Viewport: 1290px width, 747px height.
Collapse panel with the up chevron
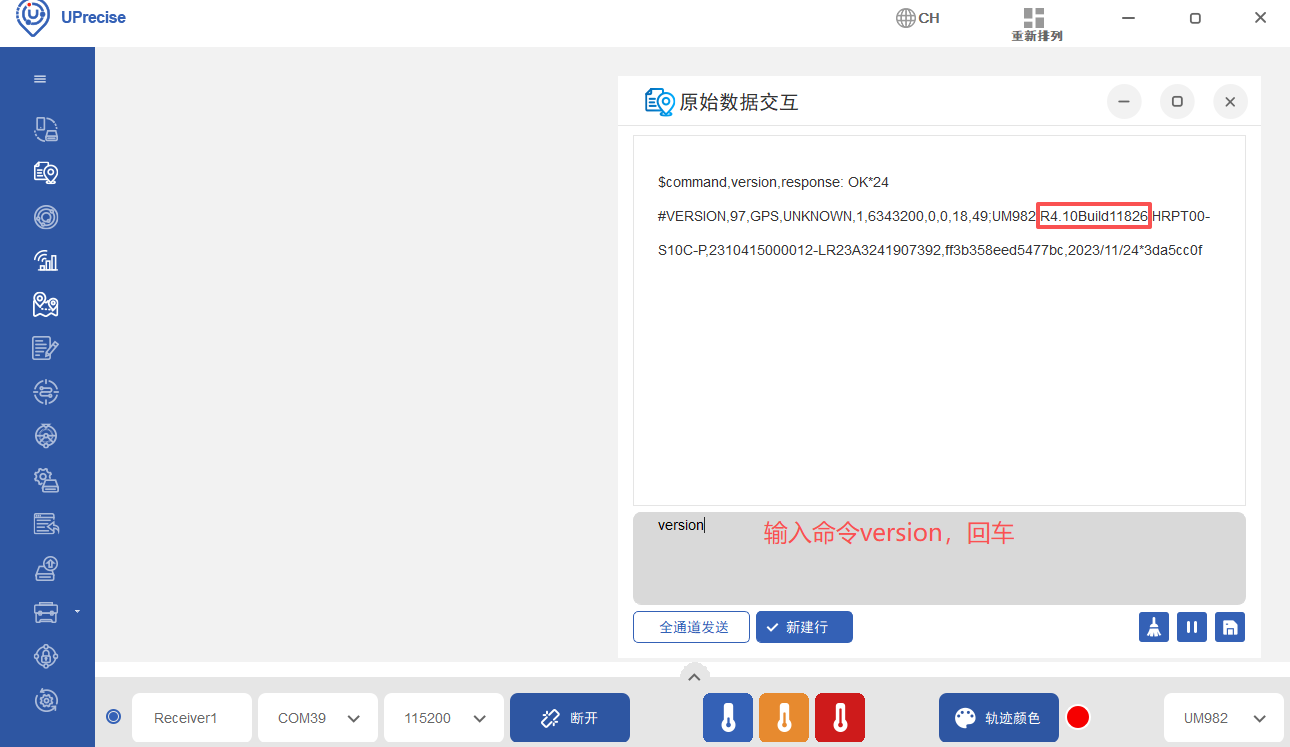[x=694, y=675]
